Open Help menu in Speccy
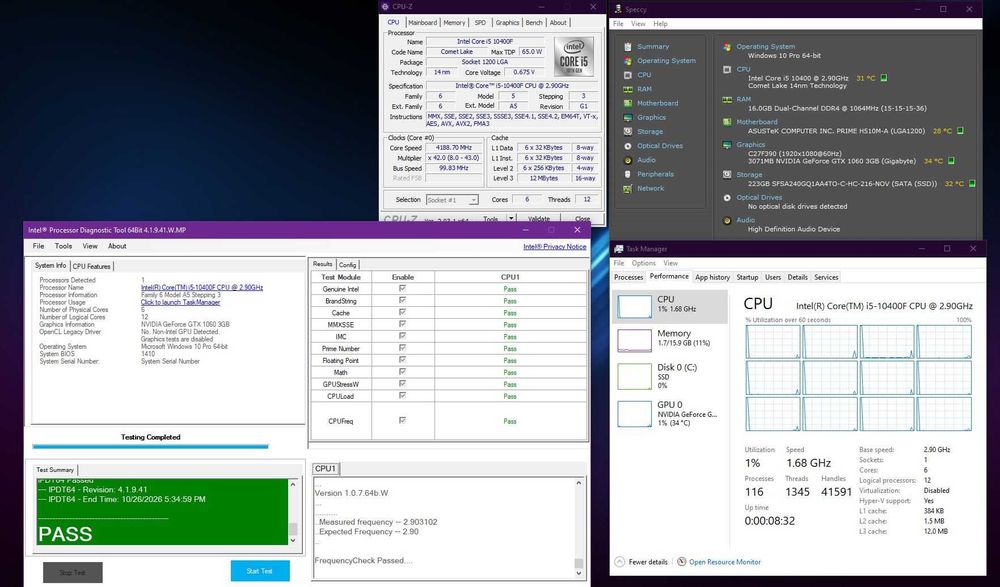This screenshot has height=587, width=1000. (660, 24)
